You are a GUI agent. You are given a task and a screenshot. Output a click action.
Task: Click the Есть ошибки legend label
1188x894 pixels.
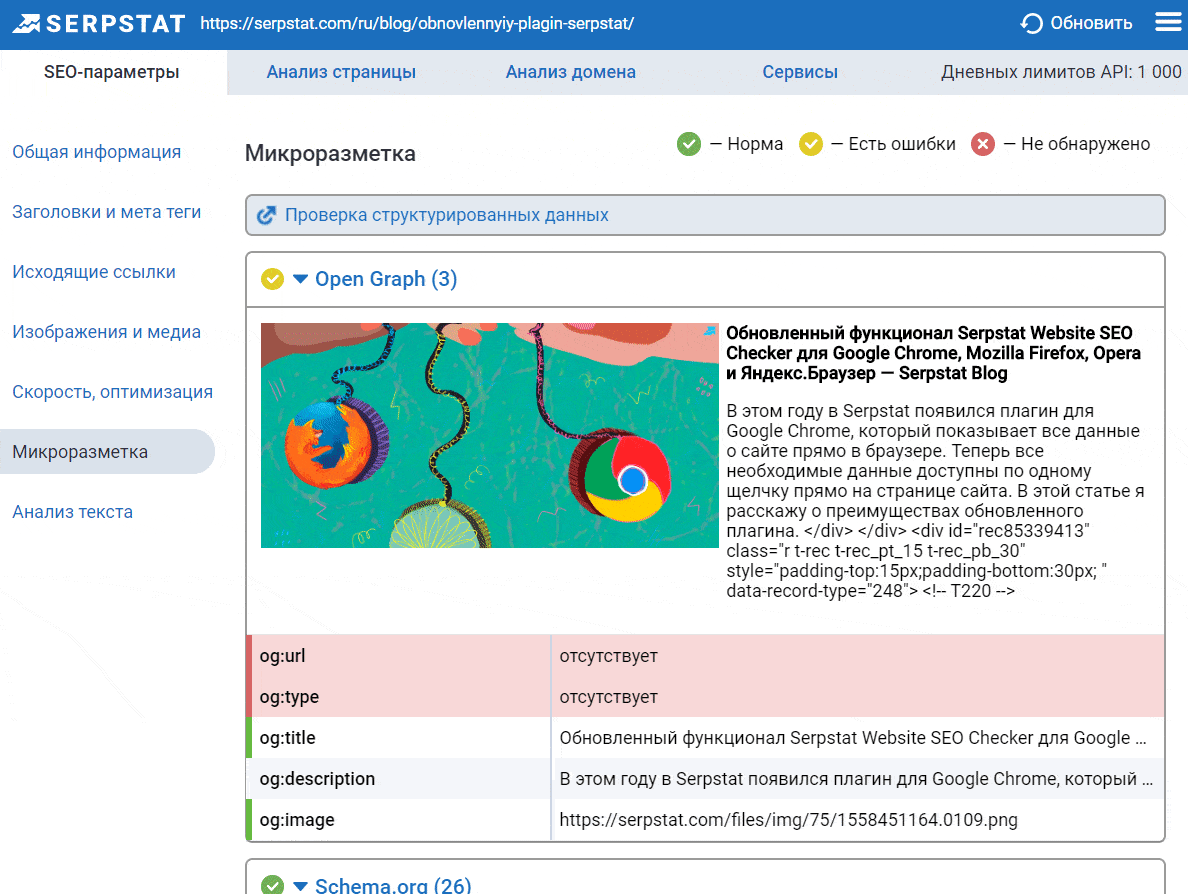pyautogui.click(x=902, y=144)
